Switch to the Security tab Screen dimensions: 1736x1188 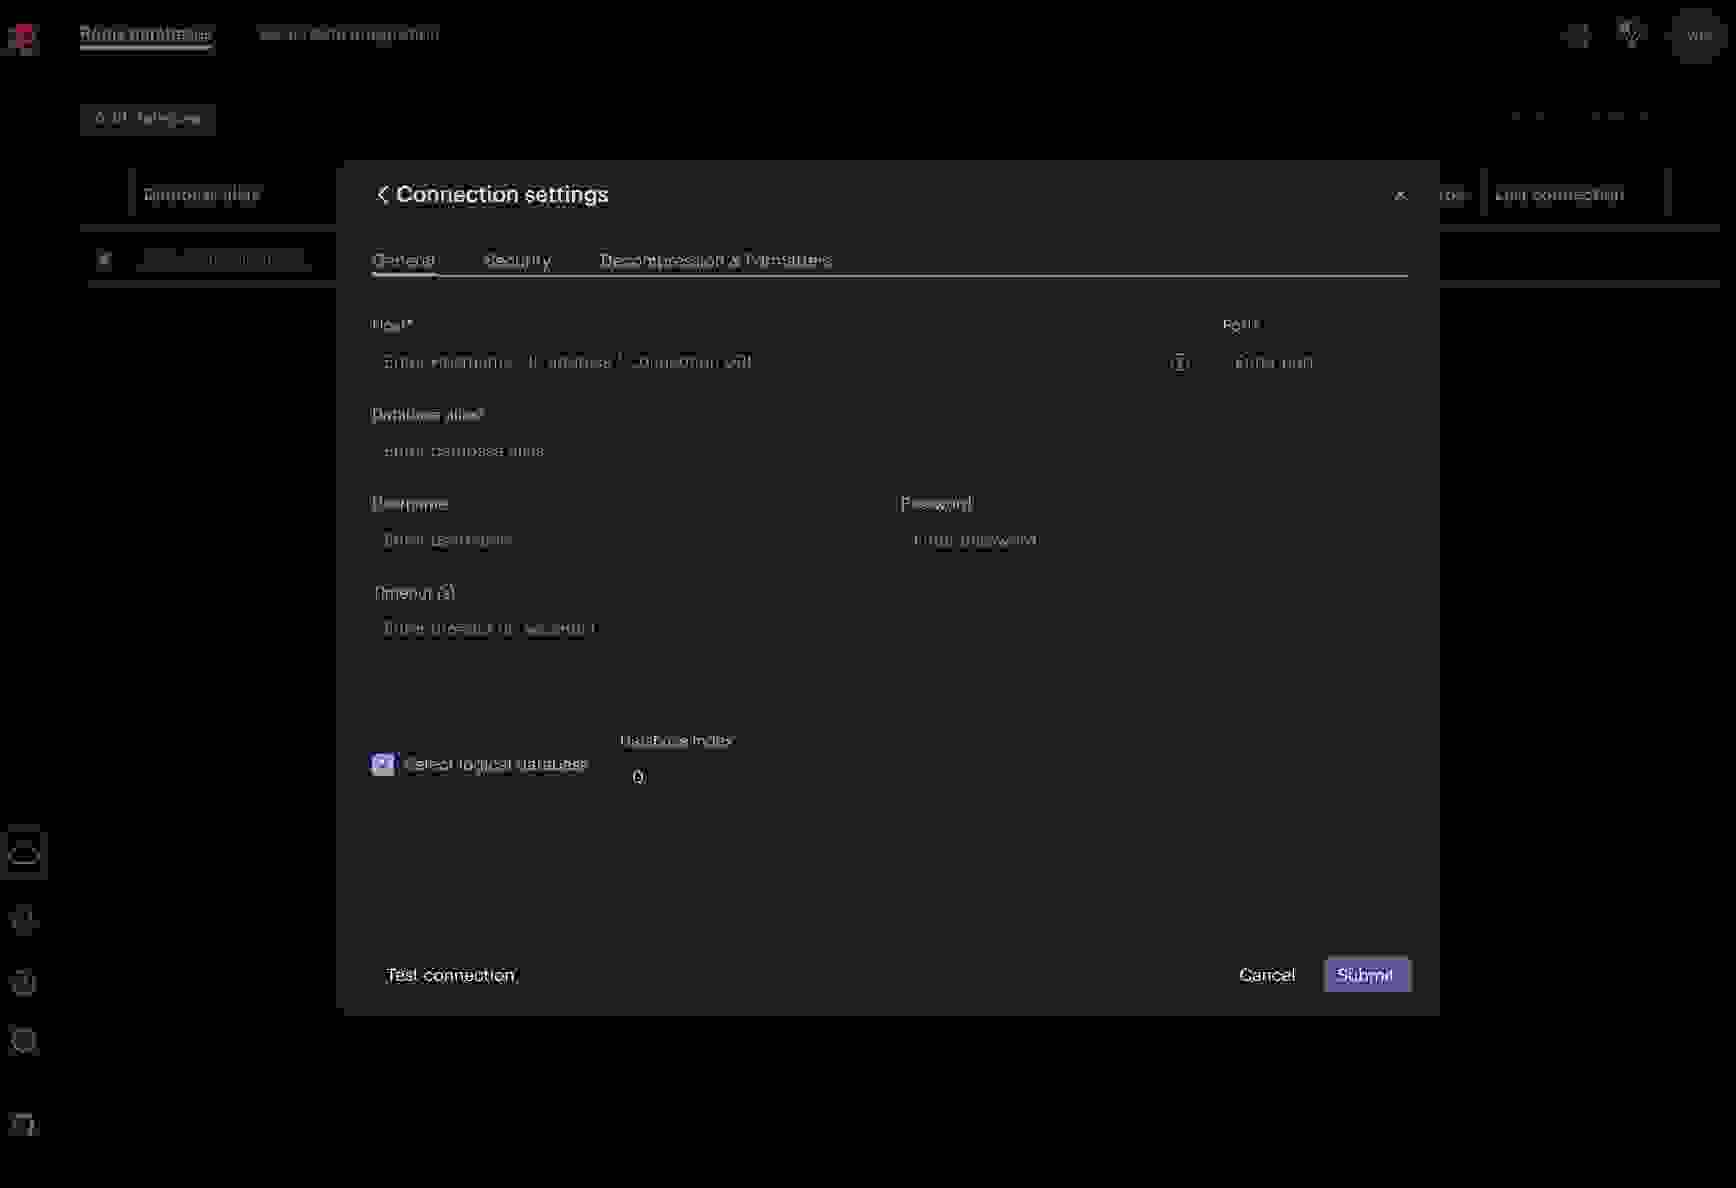pos(517,261)
